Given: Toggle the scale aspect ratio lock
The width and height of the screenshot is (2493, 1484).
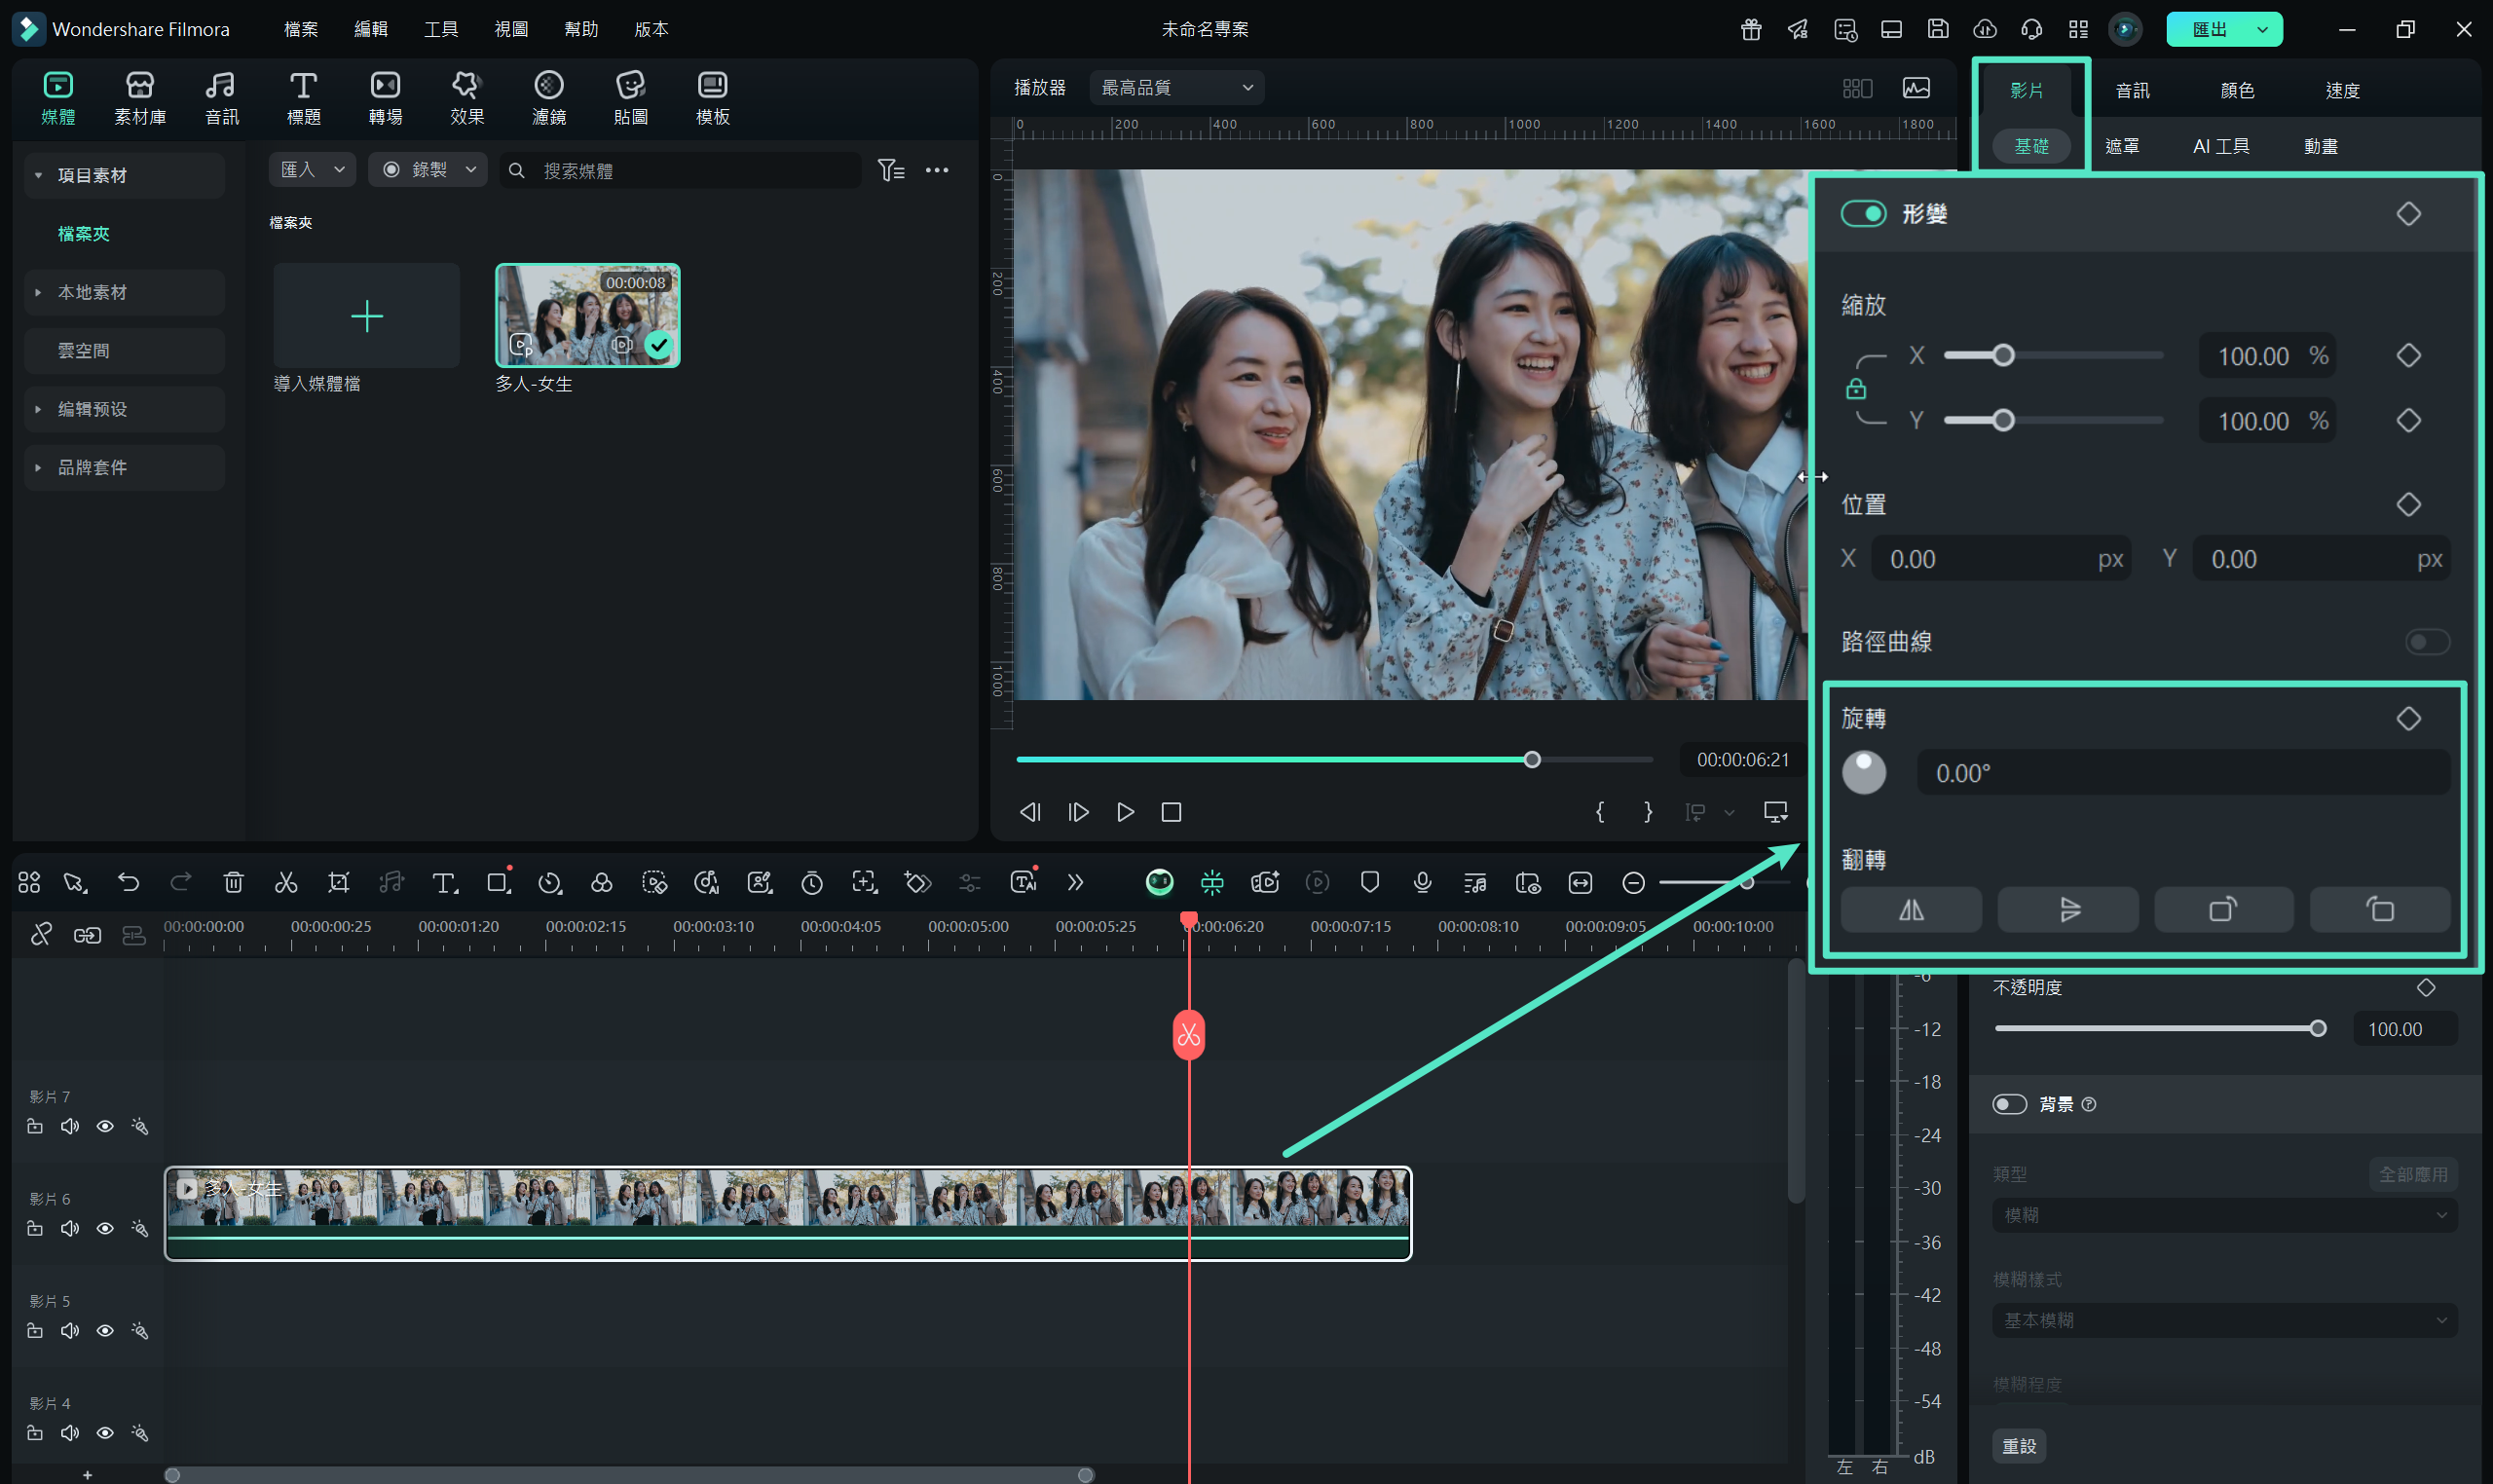Looking at the screenshot, I should [x=1856, y=389].
